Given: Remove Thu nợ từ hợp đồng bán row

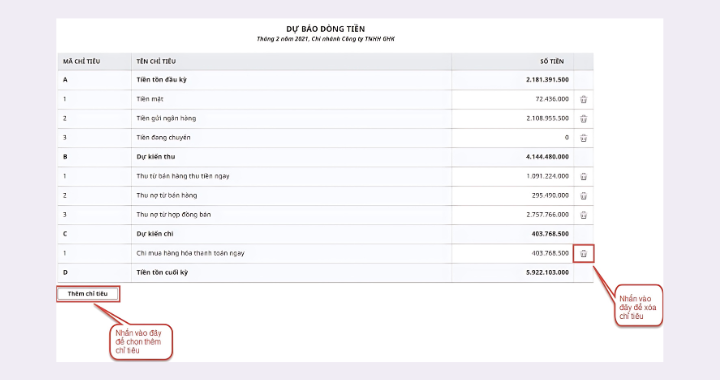Looking at the screenshot, I should pyautogui.click(x=583, y=215).
